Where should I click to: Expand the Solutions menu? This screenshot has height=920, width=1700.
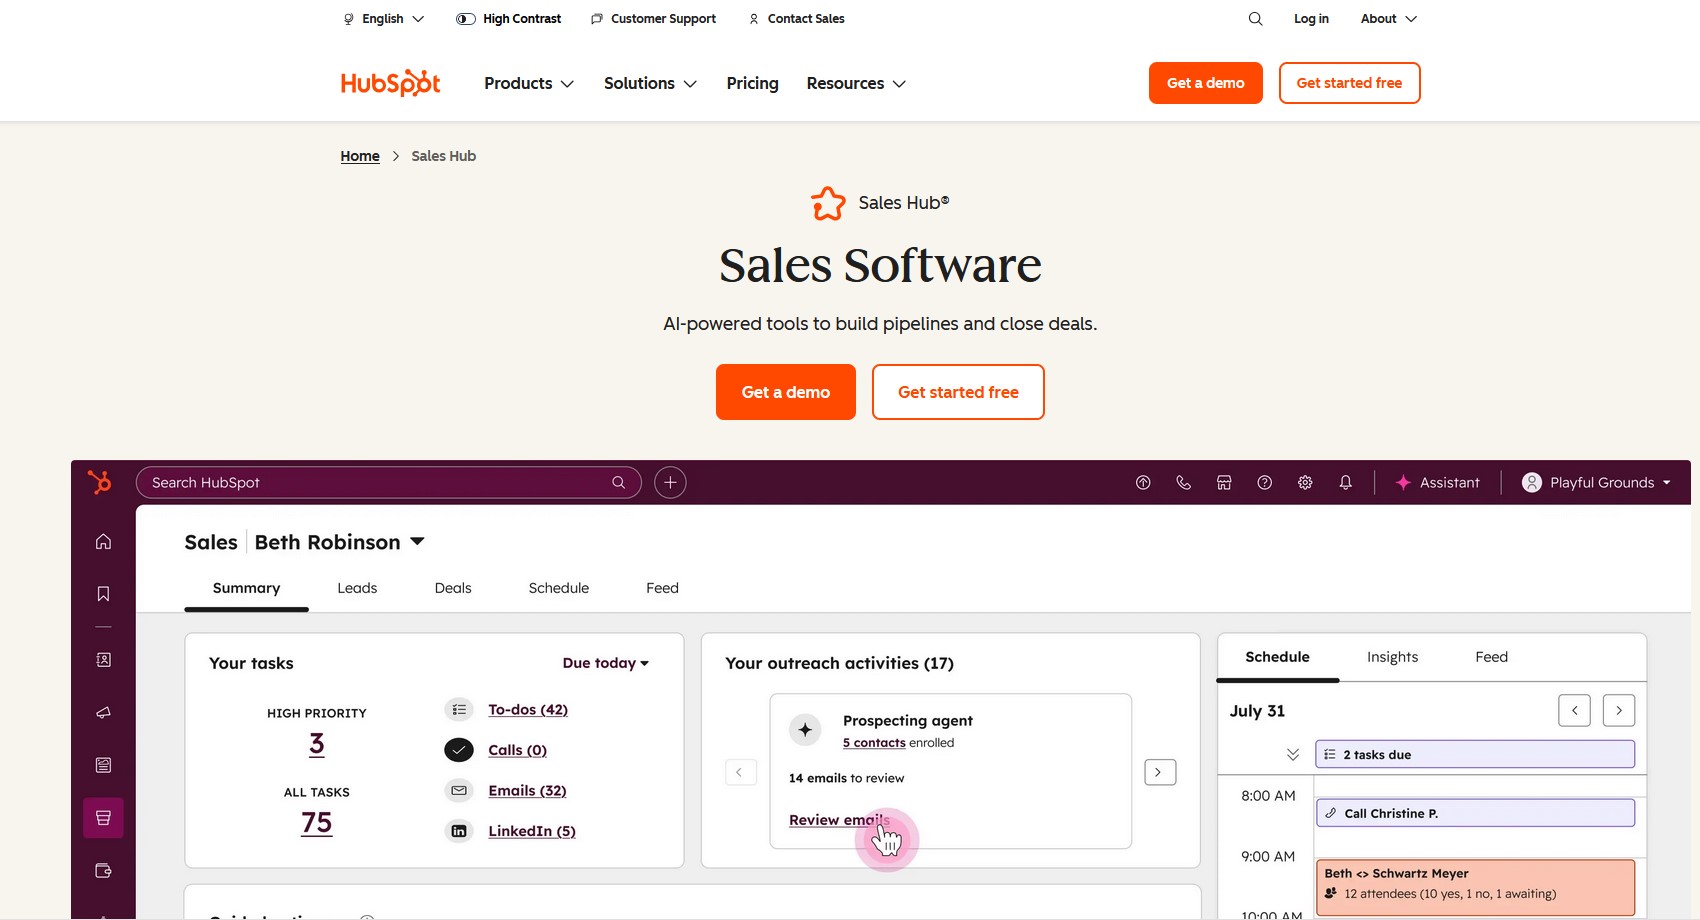tap(650, 84)
